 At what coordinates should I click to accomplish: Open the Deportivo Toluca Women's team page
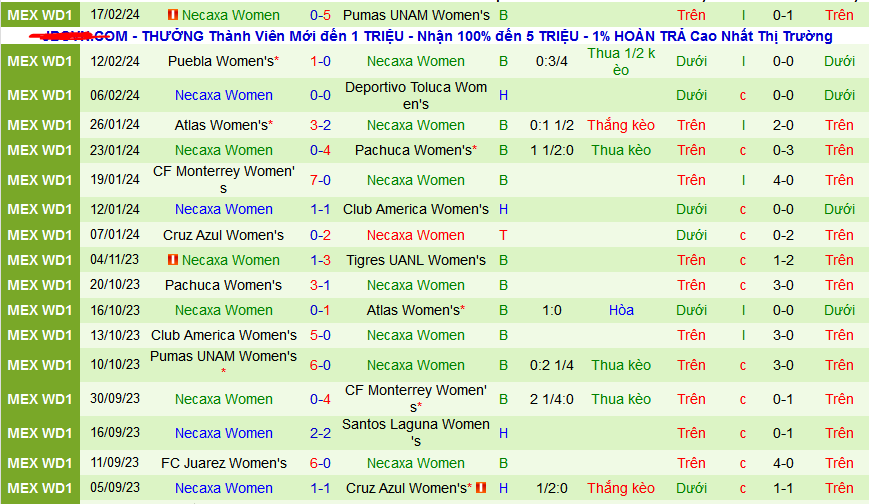pos(416,95)
